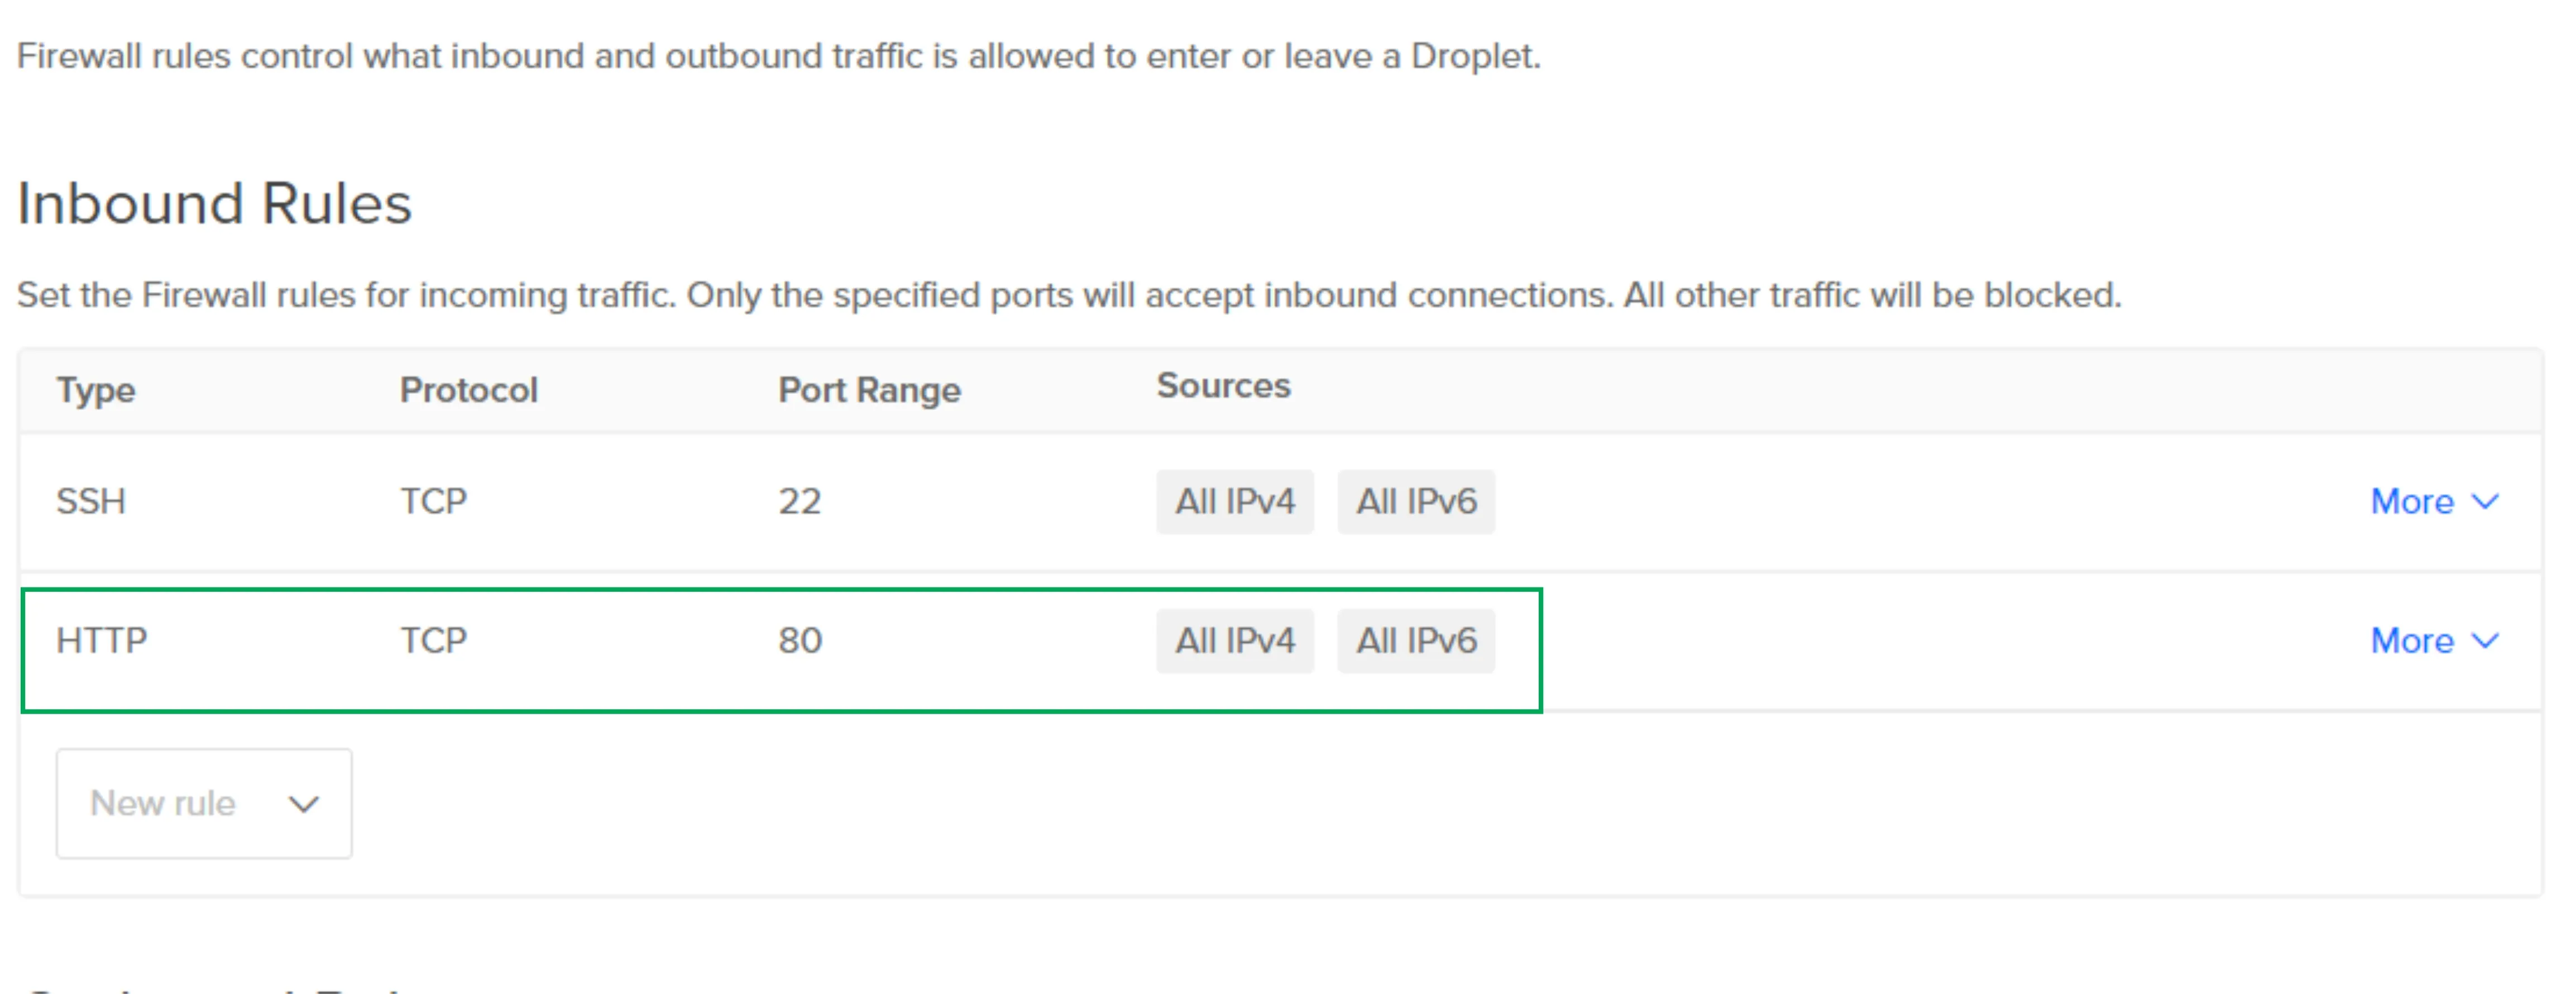
Task: Select the All IPv6 source tag for HTTP
Action: tap(1415, 640)
